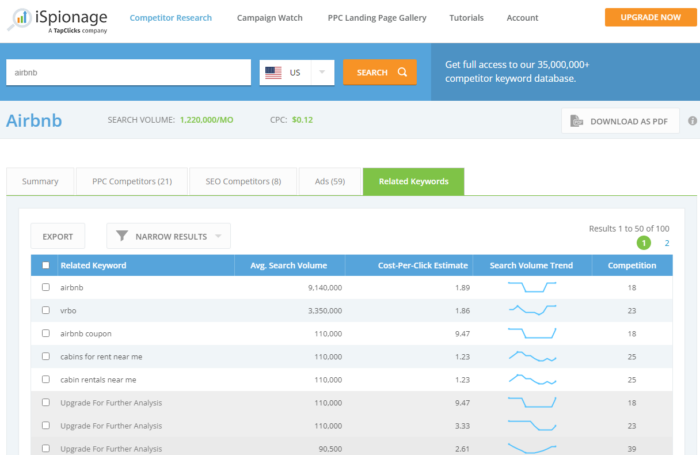Click the Upgrade Now button

click(650, 17)
